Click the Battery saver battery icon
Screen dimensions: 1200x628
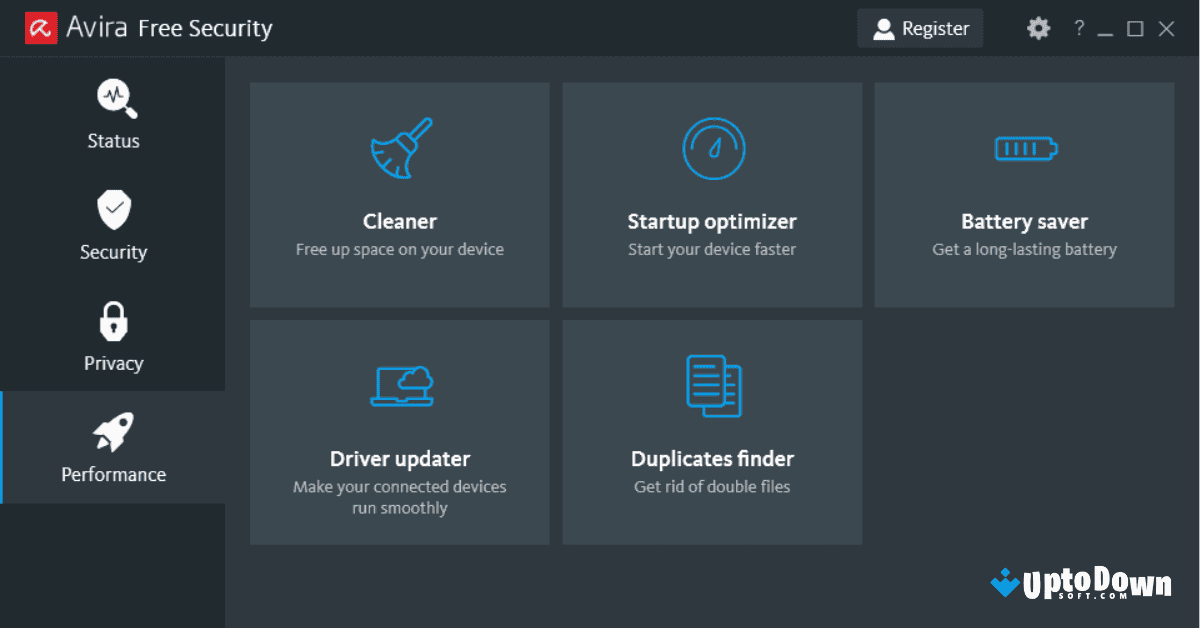pyautogui.click(x=1024, y=148)
